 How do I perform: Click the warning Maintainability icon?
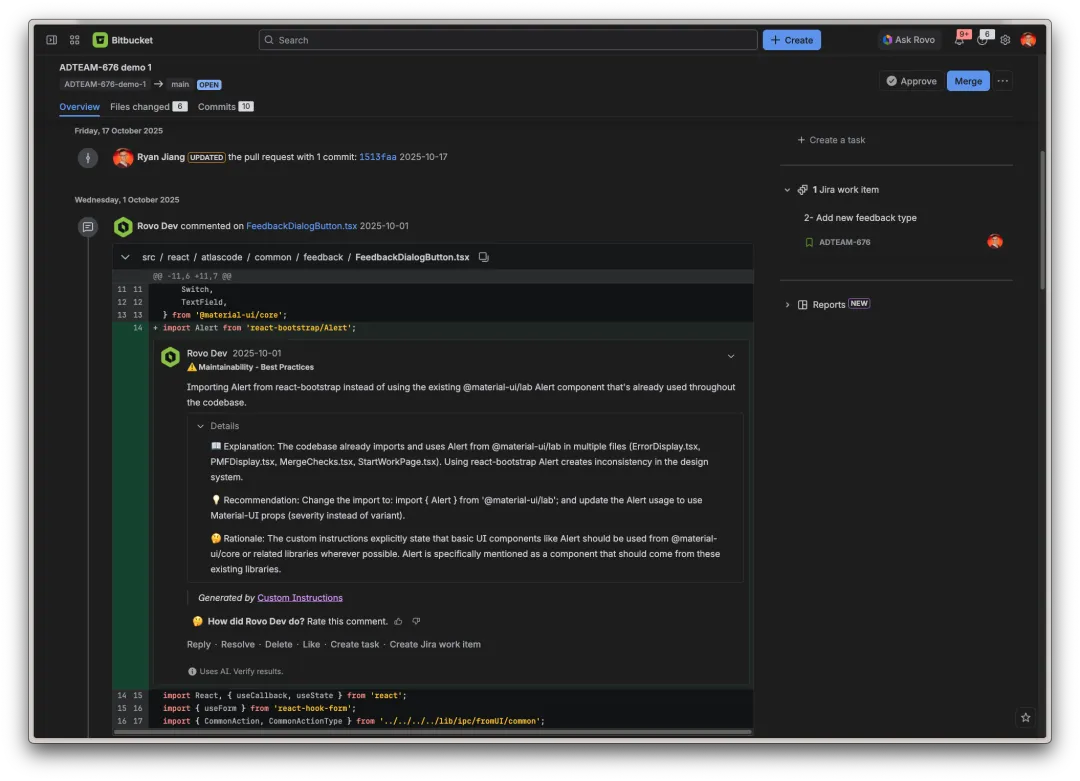(x=191, y=367)
